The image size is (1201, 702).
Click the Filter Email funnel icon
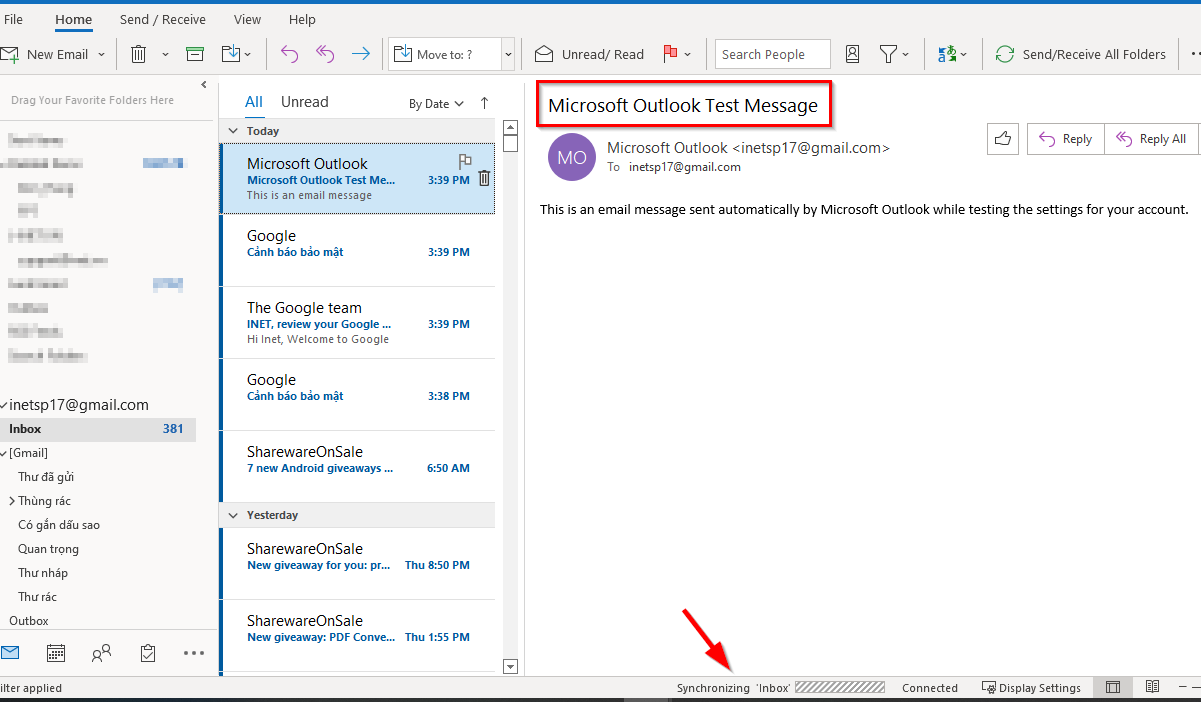tap(887, 54)
